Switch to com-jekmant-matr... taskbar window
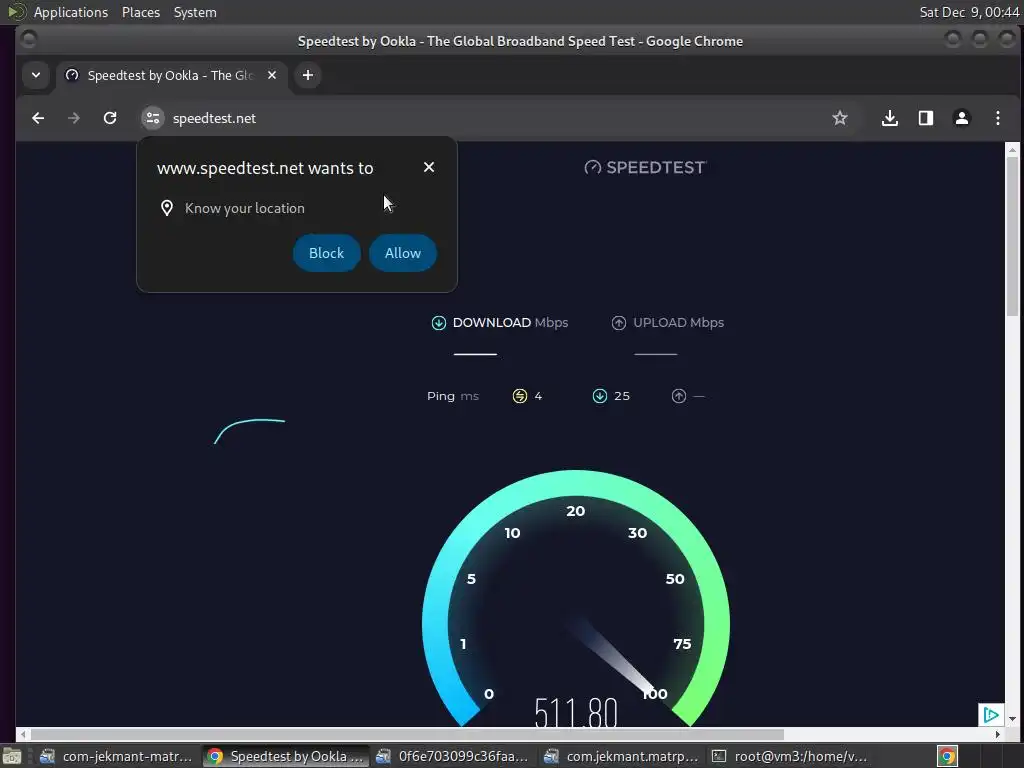Viewport: 1024px width, 768px height. pos(116,756)
